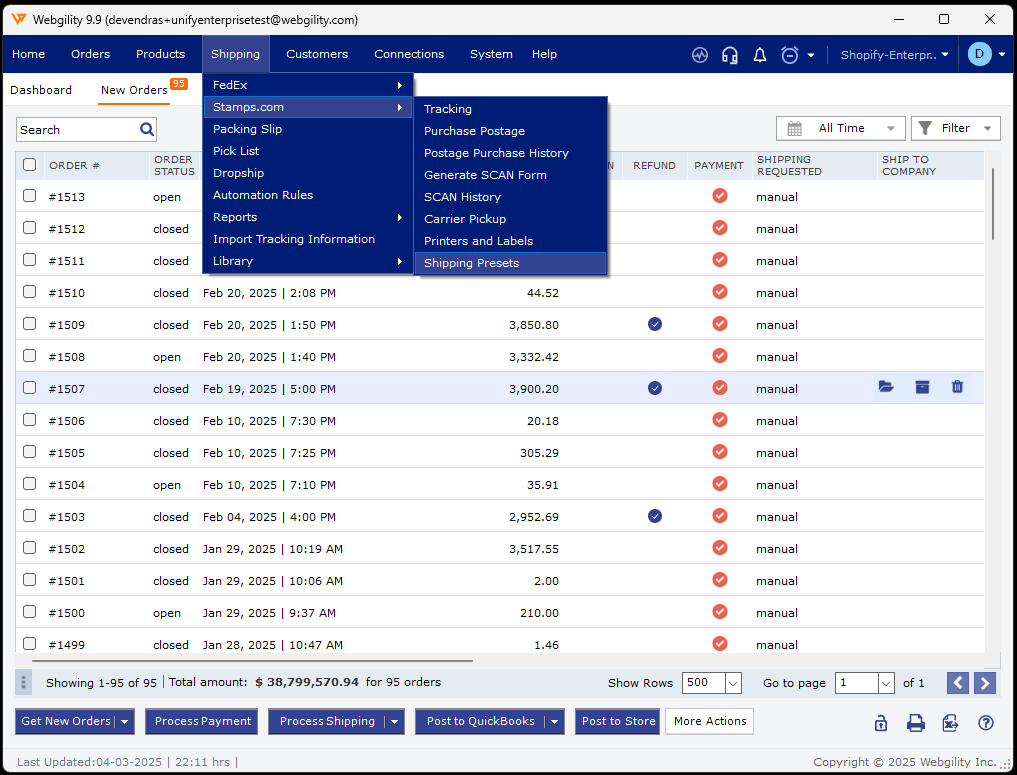Click the headset support icon
The height and width of the screenshot is (775, 1017).
(x=730, y=55)
